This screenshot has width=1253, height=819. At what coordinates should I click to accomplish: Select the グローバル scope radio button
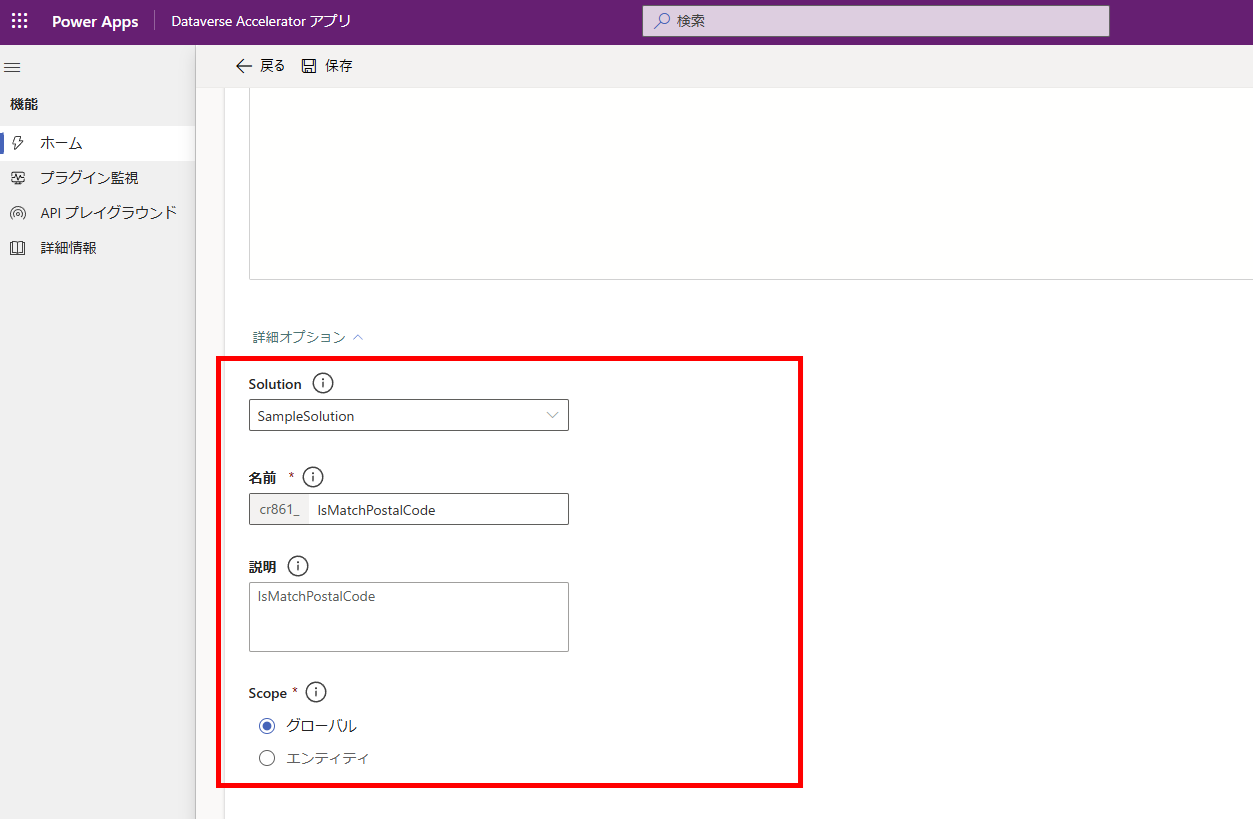pyautogui.click(x=267, y=726)
